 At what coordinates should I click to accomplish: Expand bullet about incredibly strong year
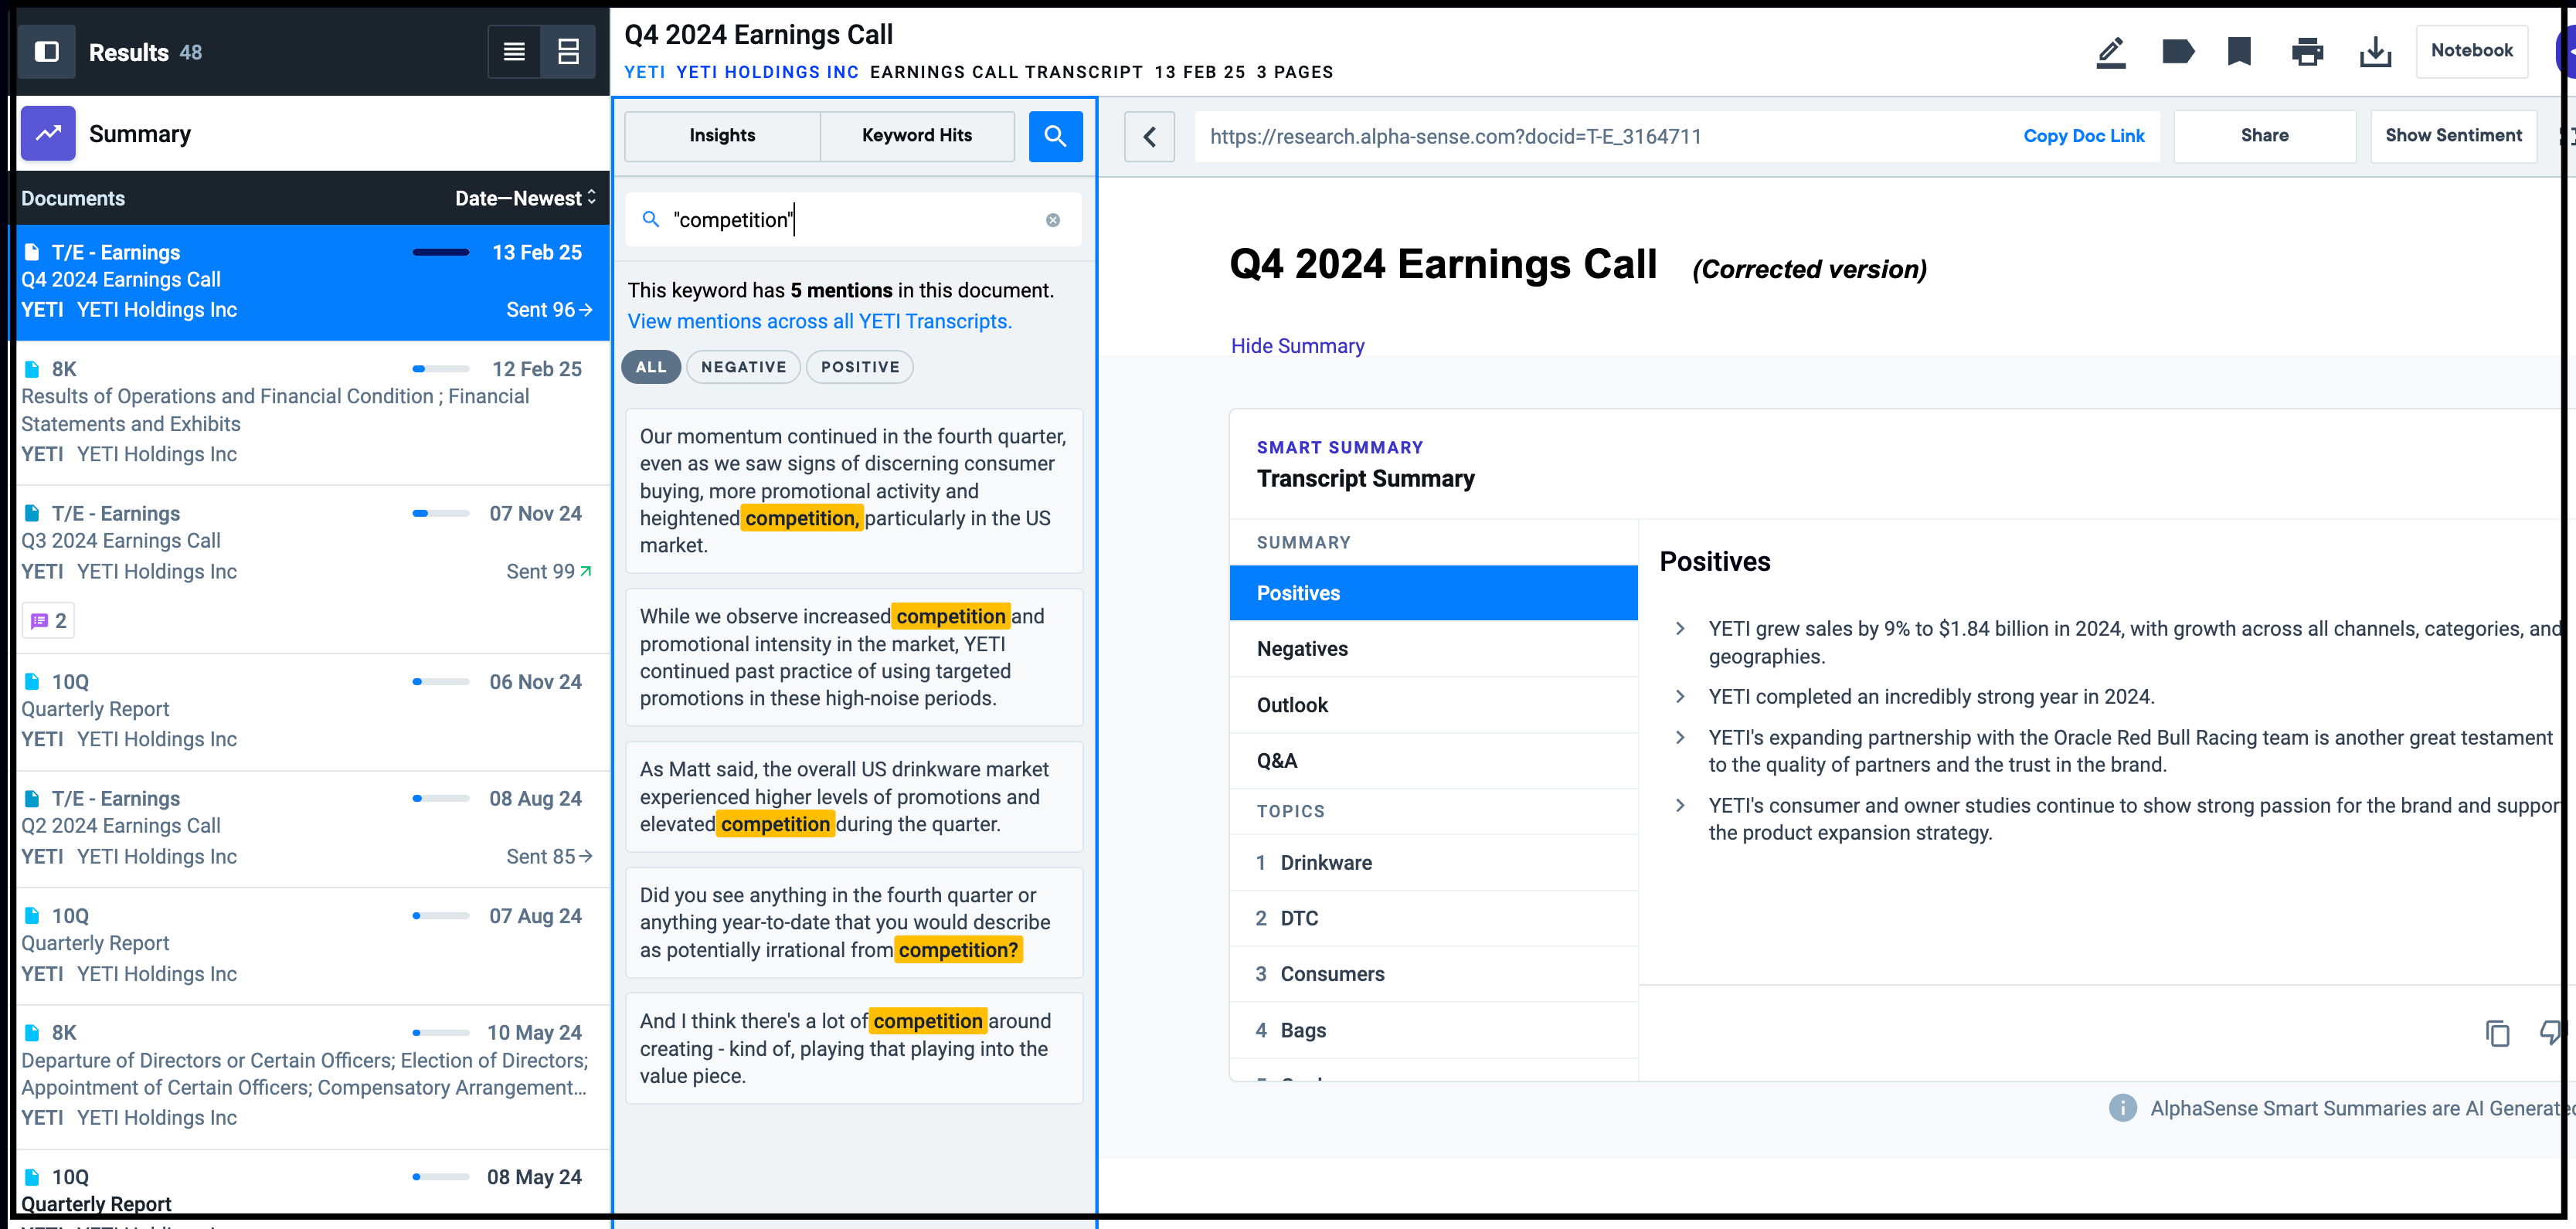click(1679, 697)
